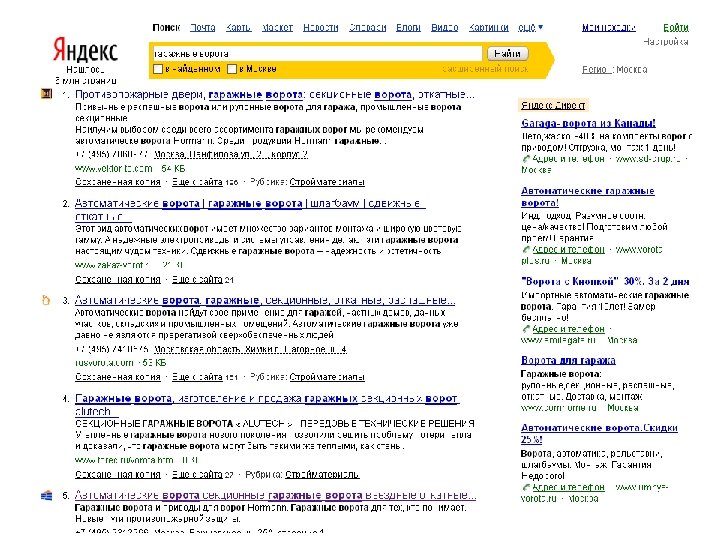This screenshot has height=540, width=720.
Task: Click the favicon beside search result 3
Action: point(46,300)
